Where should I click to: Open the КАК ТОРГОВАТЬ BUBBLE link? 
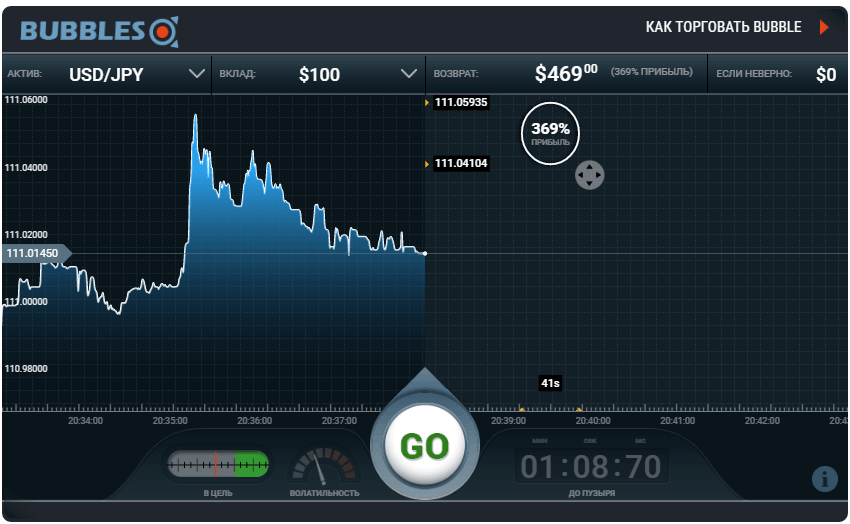723,27
